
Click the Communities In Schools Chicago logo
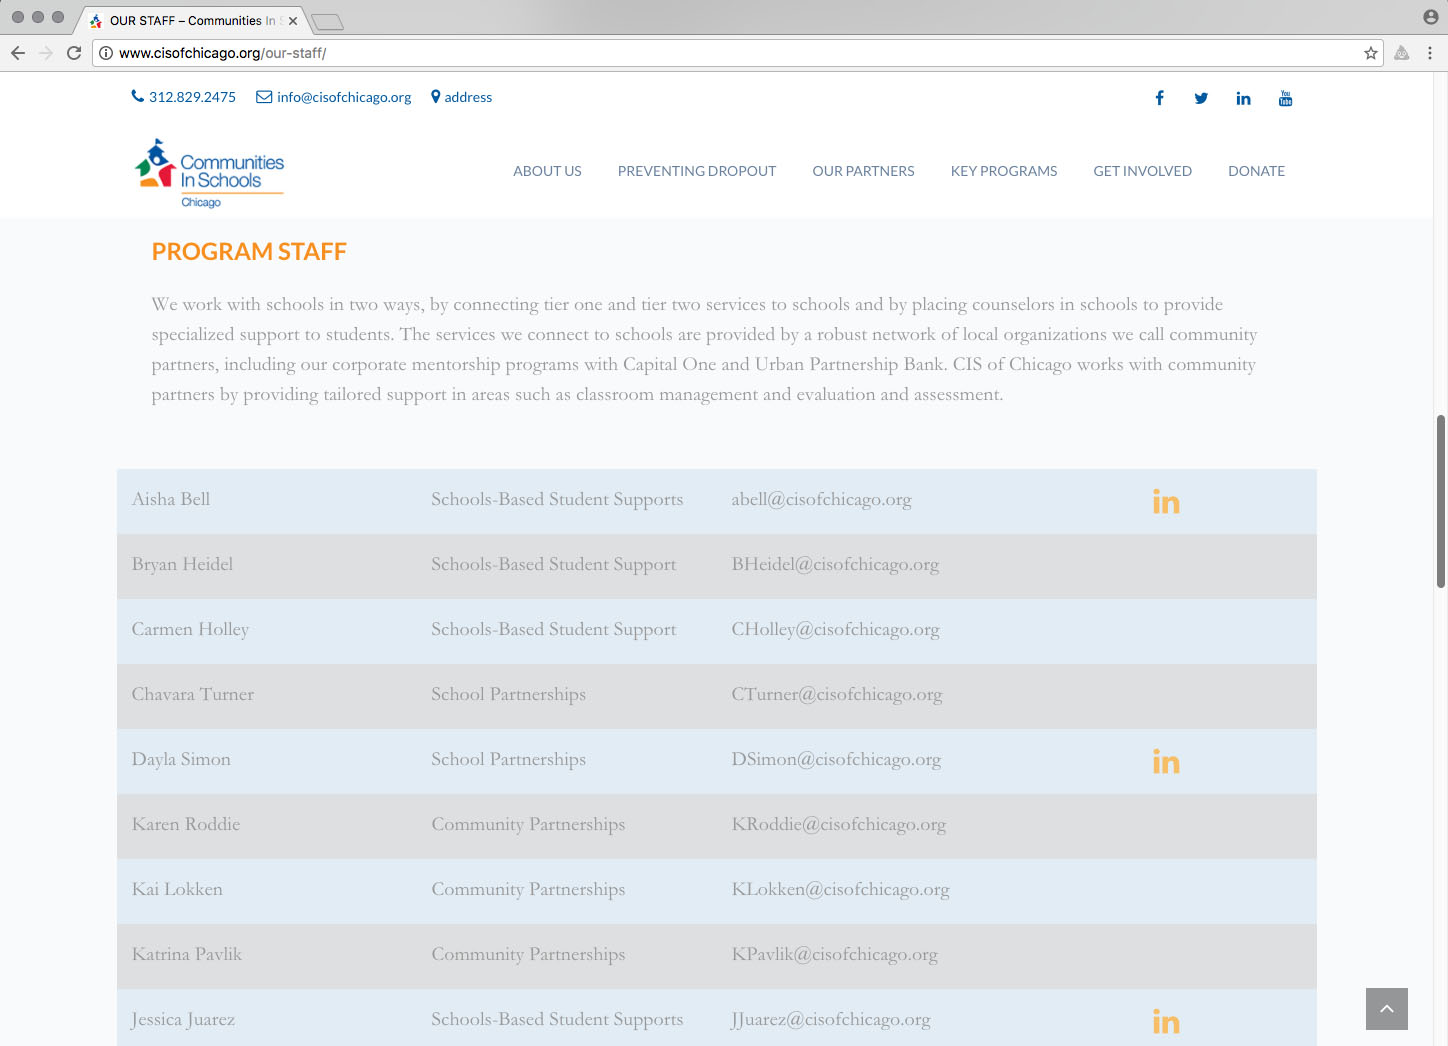pyautogui.click(x=210, y=174)
